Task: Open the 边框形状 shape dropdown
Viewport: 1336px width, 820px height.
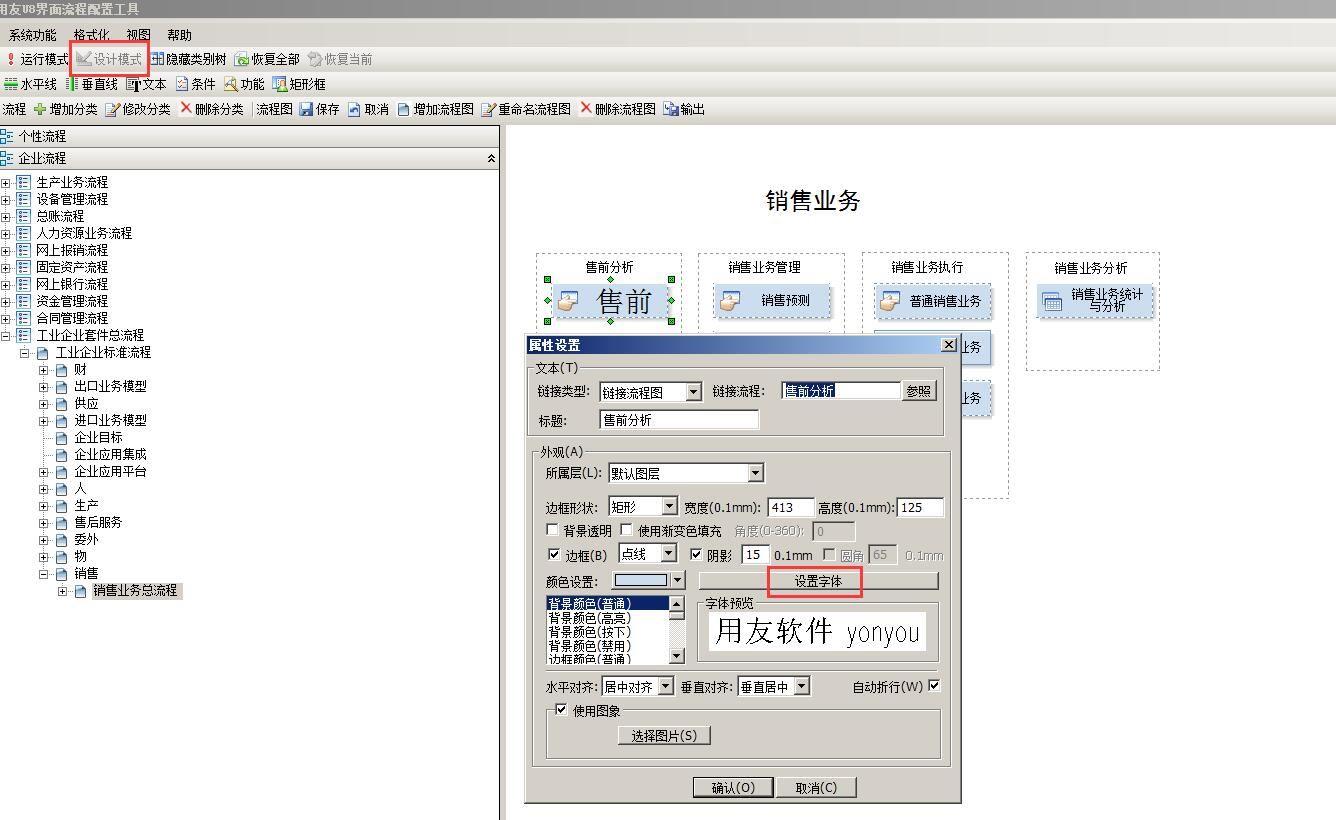Action: coord(670,507)
